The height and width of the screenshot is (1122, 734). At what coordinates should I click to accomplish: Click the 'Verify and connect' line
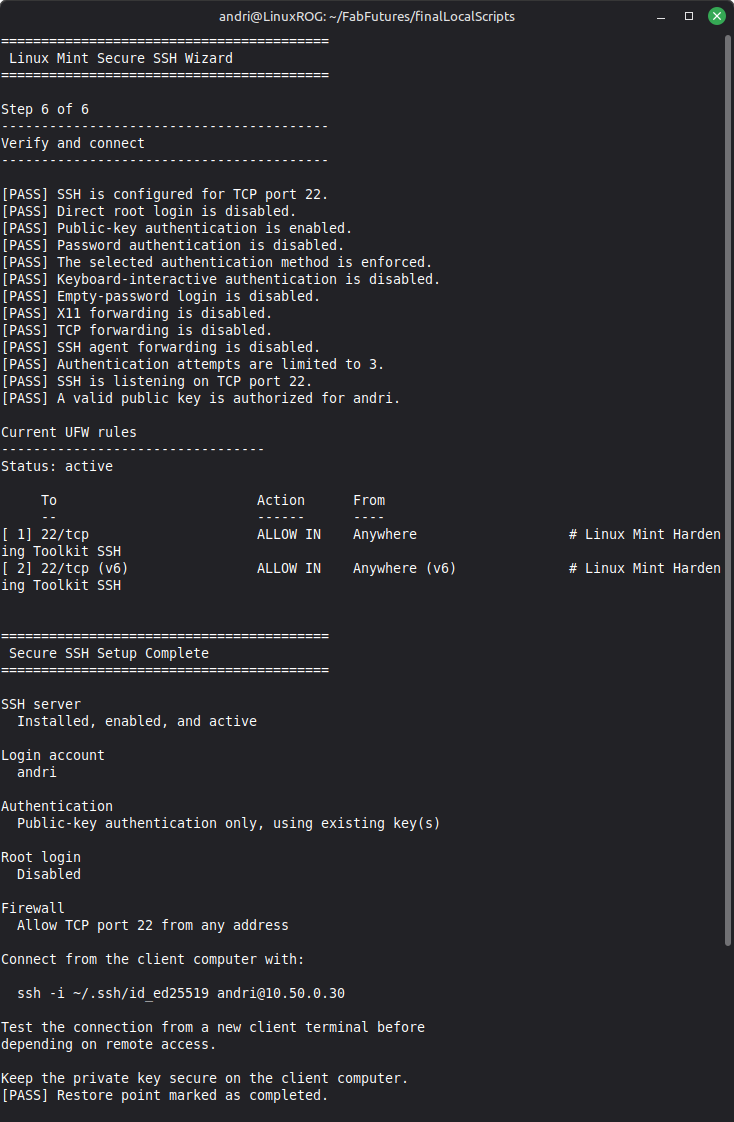[73, 143]
